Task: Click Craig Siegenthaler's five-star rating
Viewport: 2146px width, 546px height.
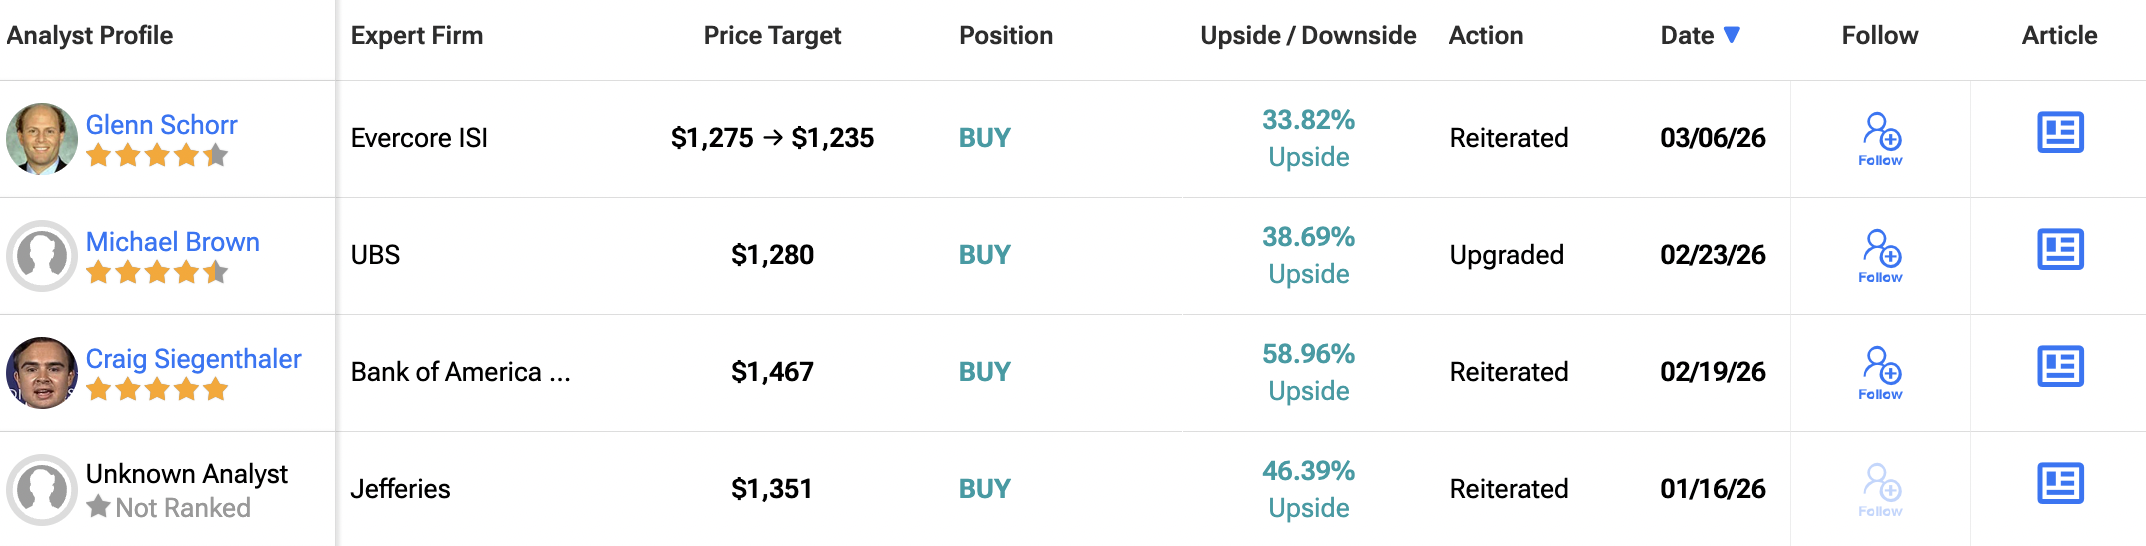Action: (x=157, y=389)
